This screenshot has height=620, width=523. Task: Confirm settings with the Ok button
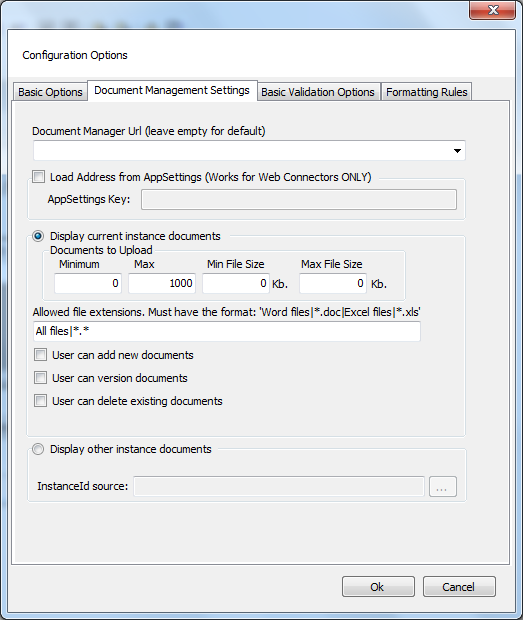378,586
